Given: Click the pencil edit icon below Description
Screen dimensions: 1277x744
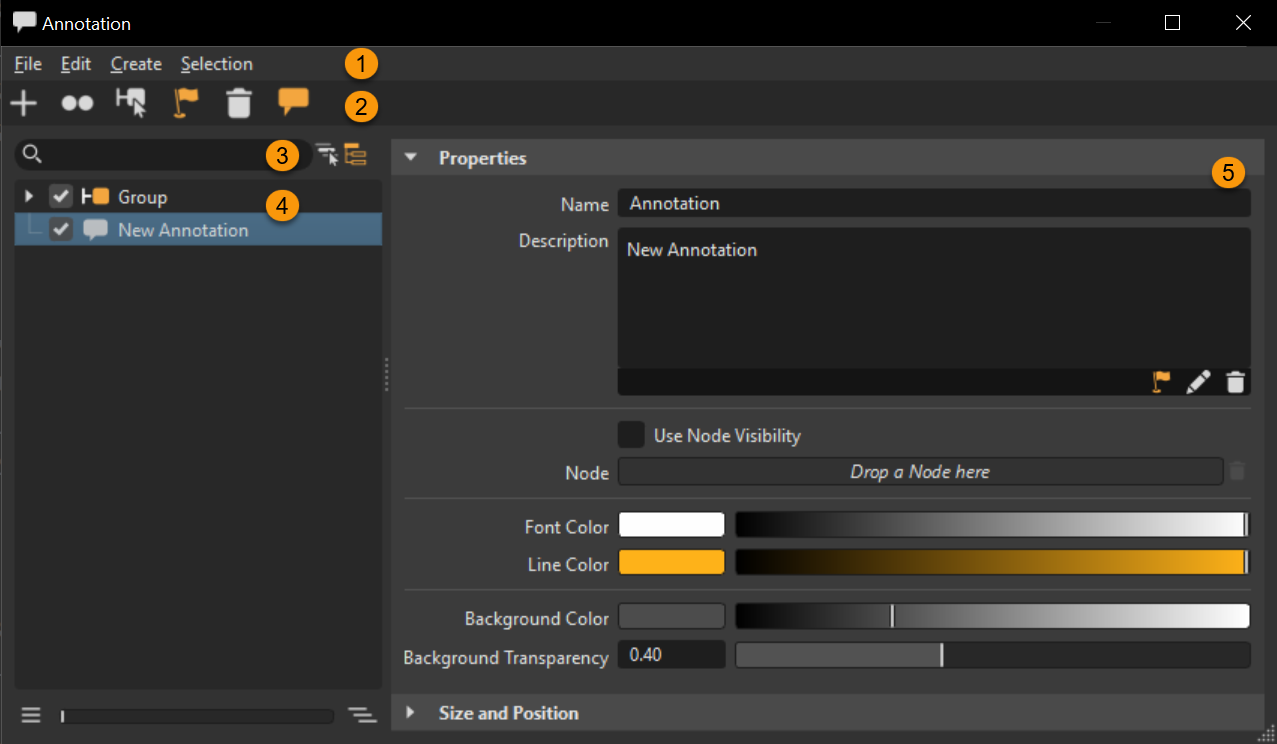Looking at the screenshot, I should tap(1198, 382).
